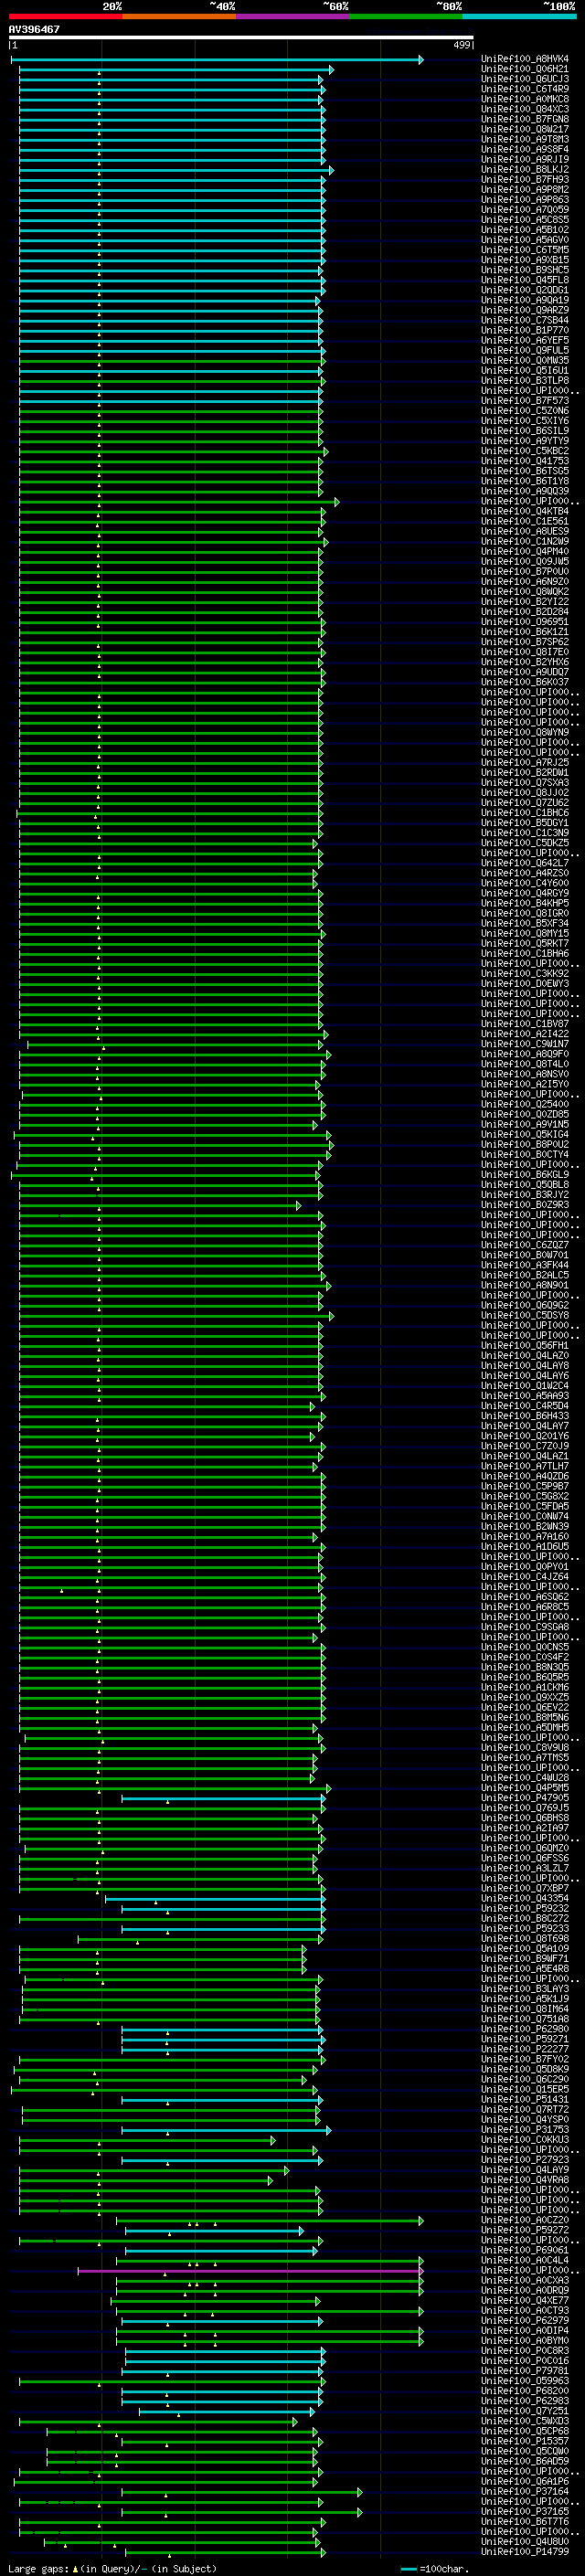The width and height of the screenshot is (585, 2576).
Task: Select the UniRef100_C7SB44 hit label
Action: pos(525,320)
